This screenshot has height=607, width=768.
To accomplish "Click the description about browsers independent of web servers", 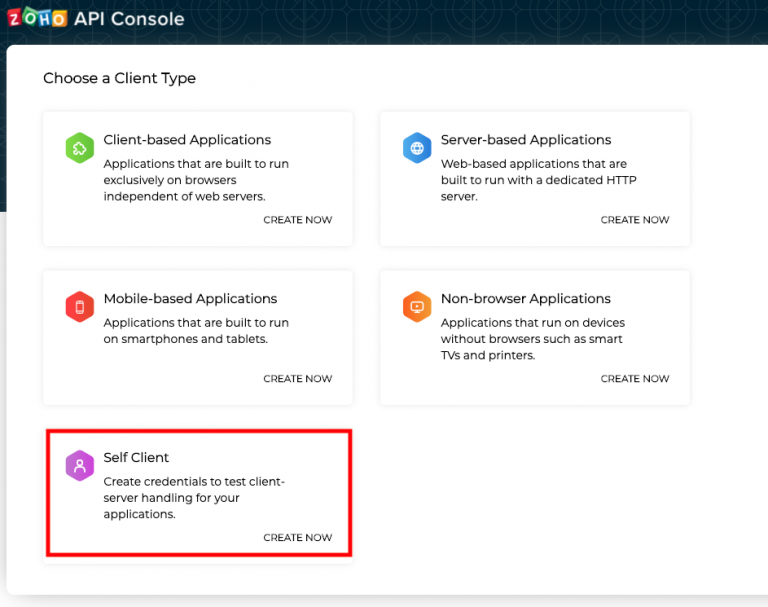I will [196, 180].
